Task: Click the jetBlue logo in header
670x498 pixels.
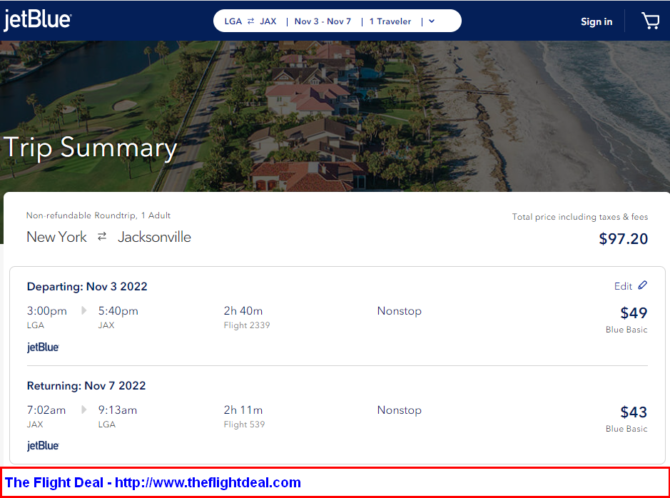Action: tap(37, 20)
